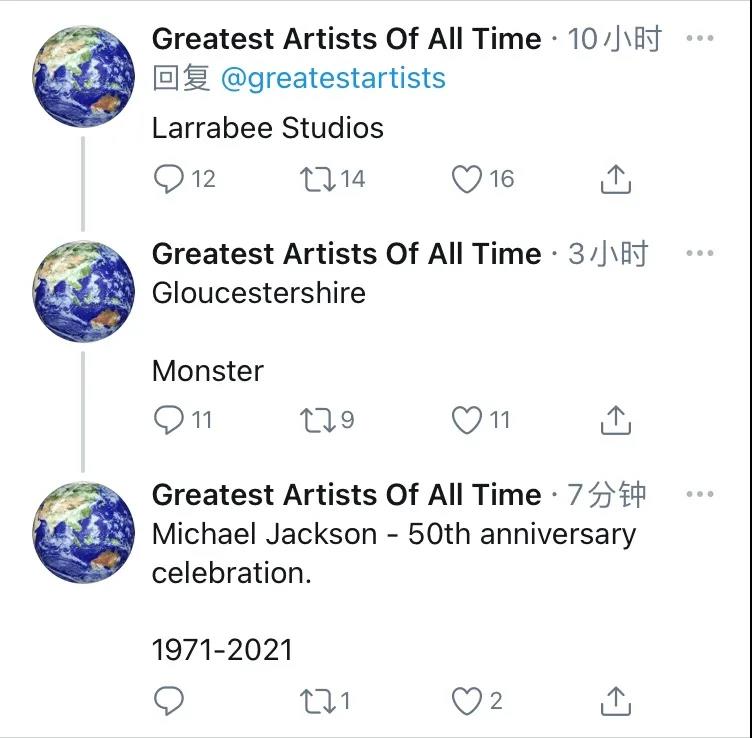Retweet the Michael Jackson anniversary tweet
The height and width of the screenshot is (738, 752).
[x=317, y=701]
